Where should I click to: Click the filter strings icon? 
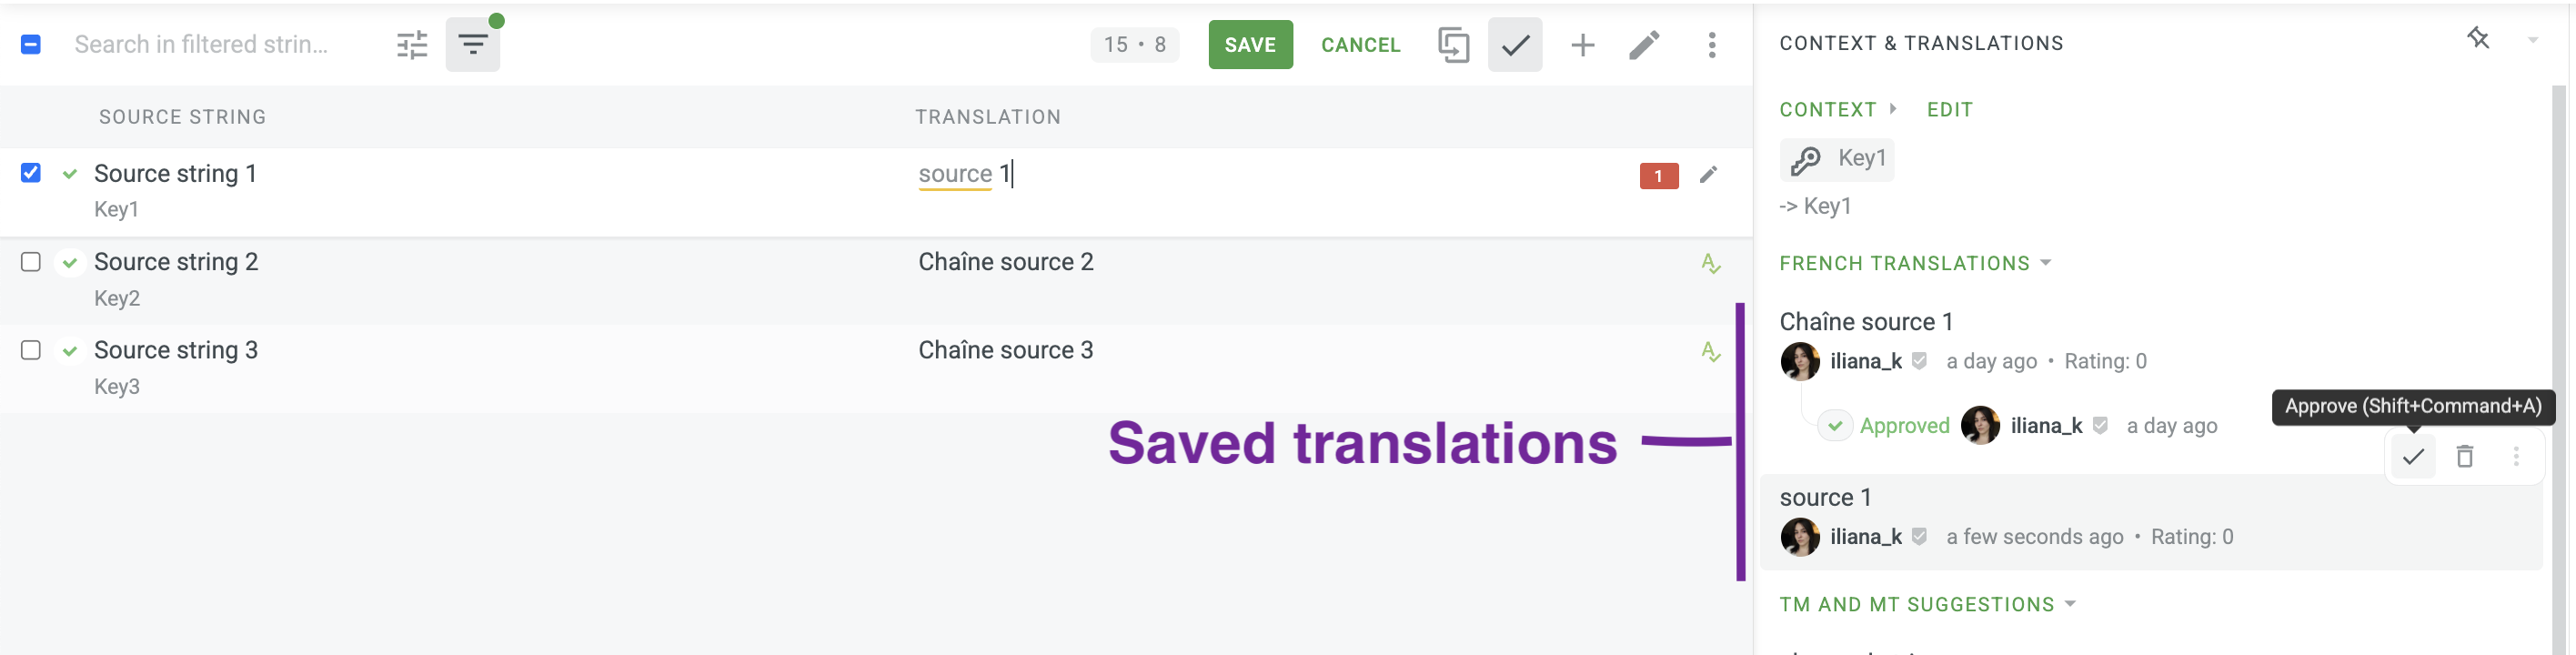pyautogui.click(x=473, y=45)
